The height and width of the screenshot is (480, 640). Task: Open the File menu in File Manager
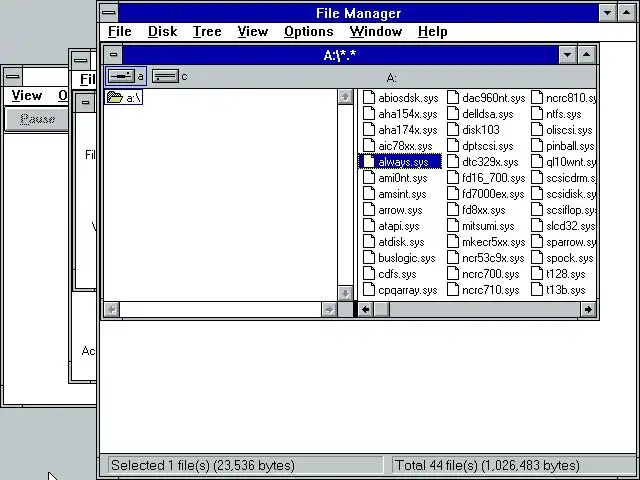(x=120, y=31)
